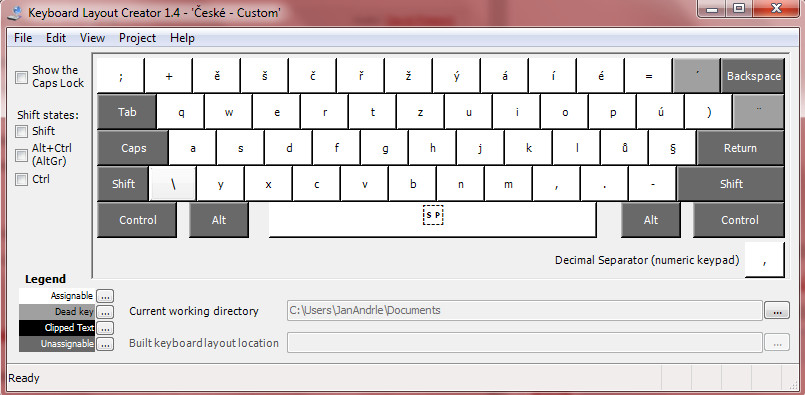Screen dimensions: 805x395
Task: Click the Return key
Action: 740,148
